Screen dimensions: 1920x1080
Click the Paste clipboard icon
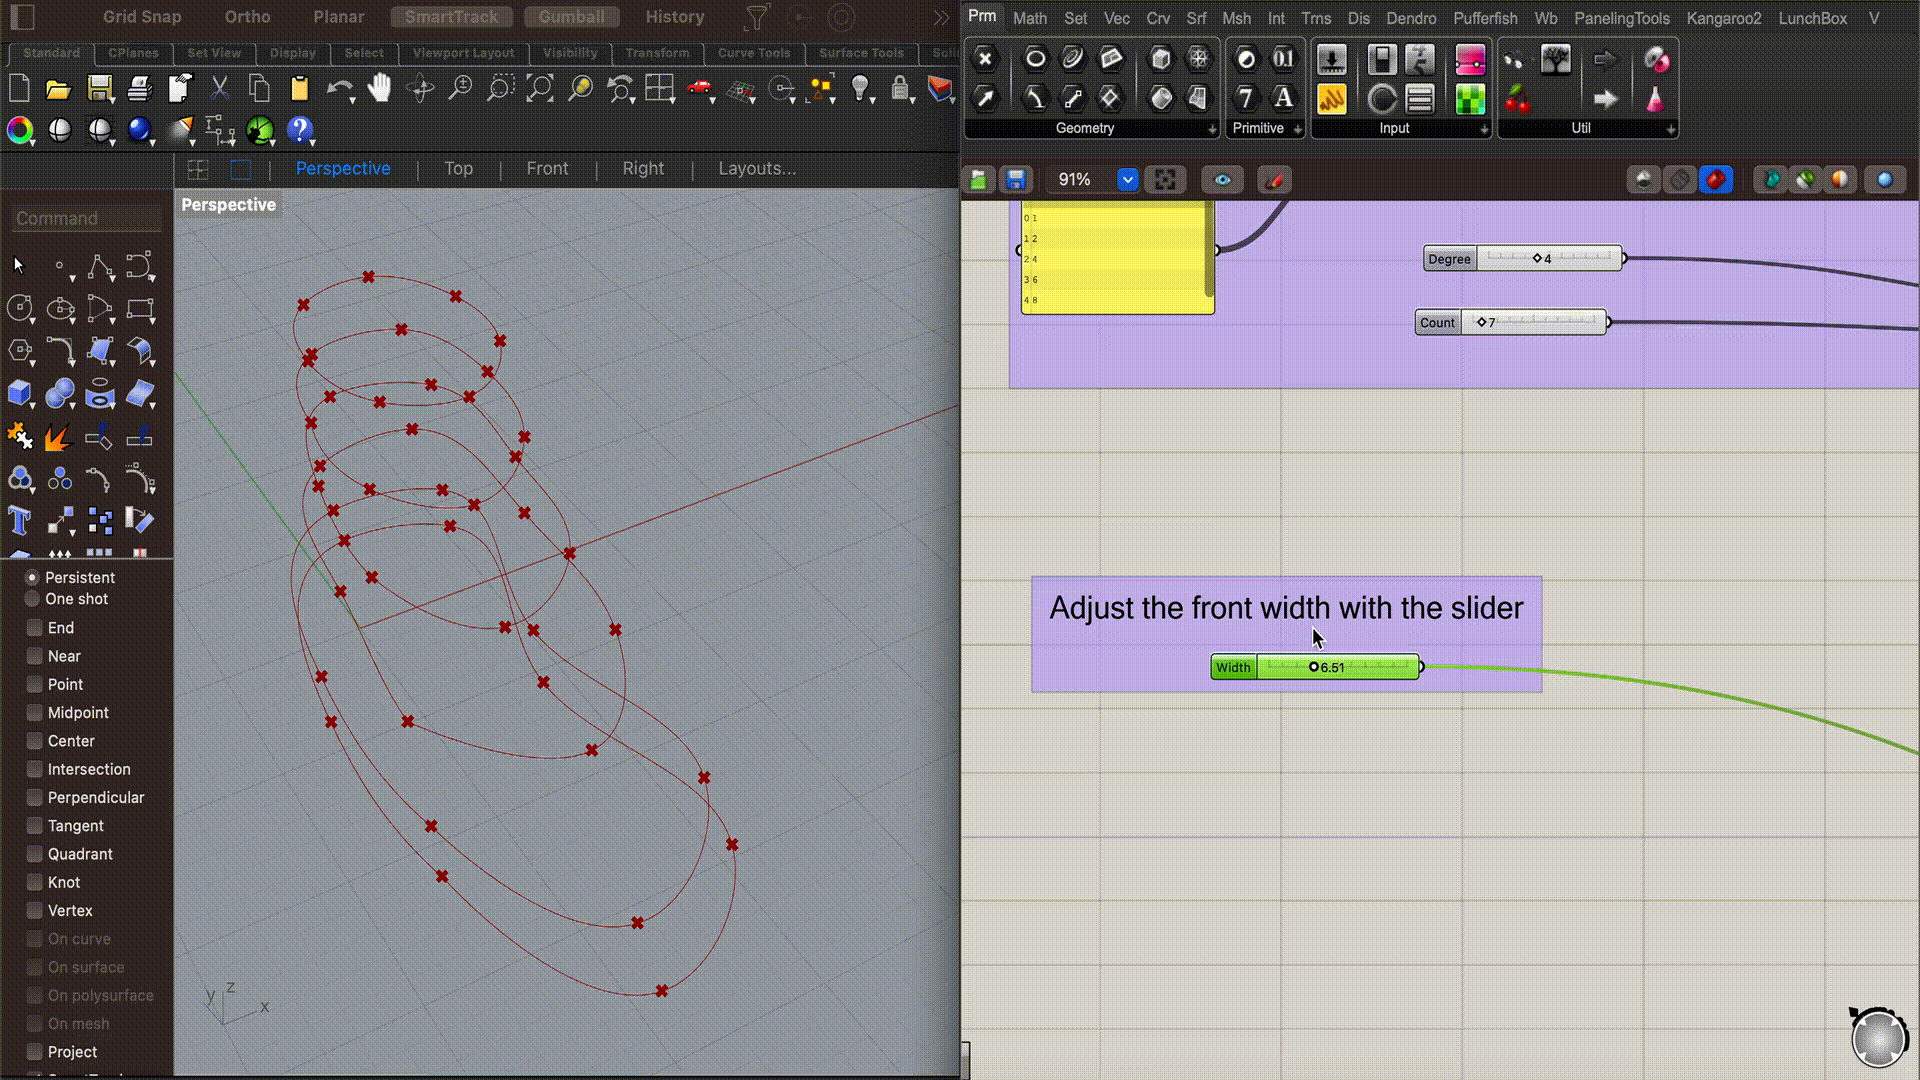(x=299, y=89)
